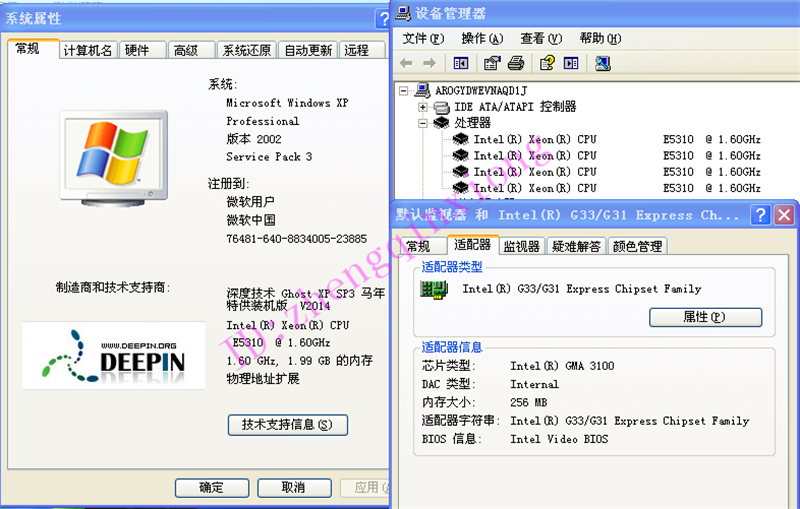Open the Properties icon in Device Manager toolbar

pos(492,63)
